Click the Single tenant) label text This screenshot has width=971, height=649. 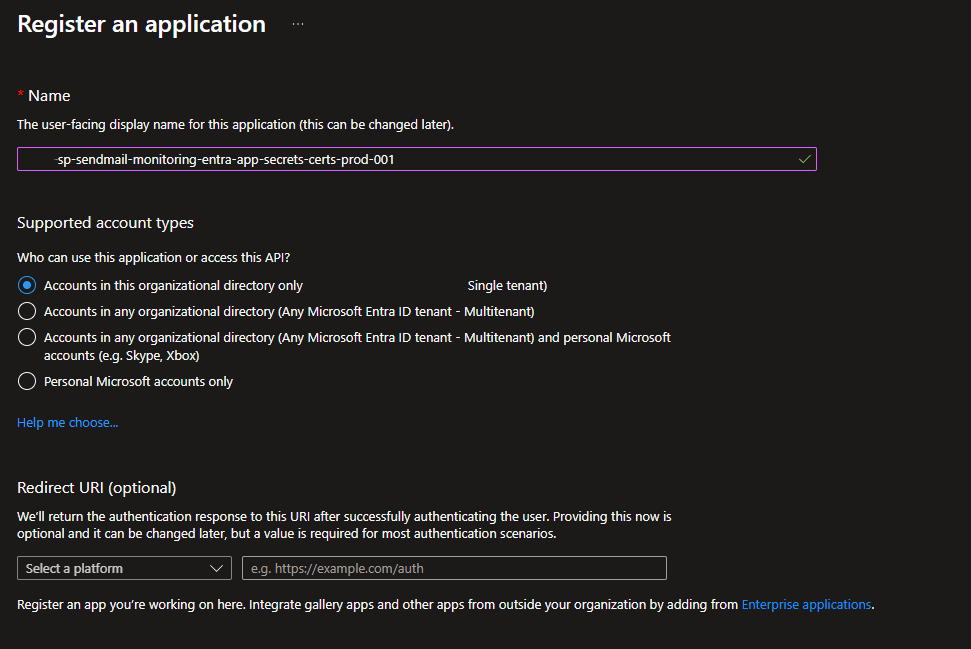(x=507, y=286)
